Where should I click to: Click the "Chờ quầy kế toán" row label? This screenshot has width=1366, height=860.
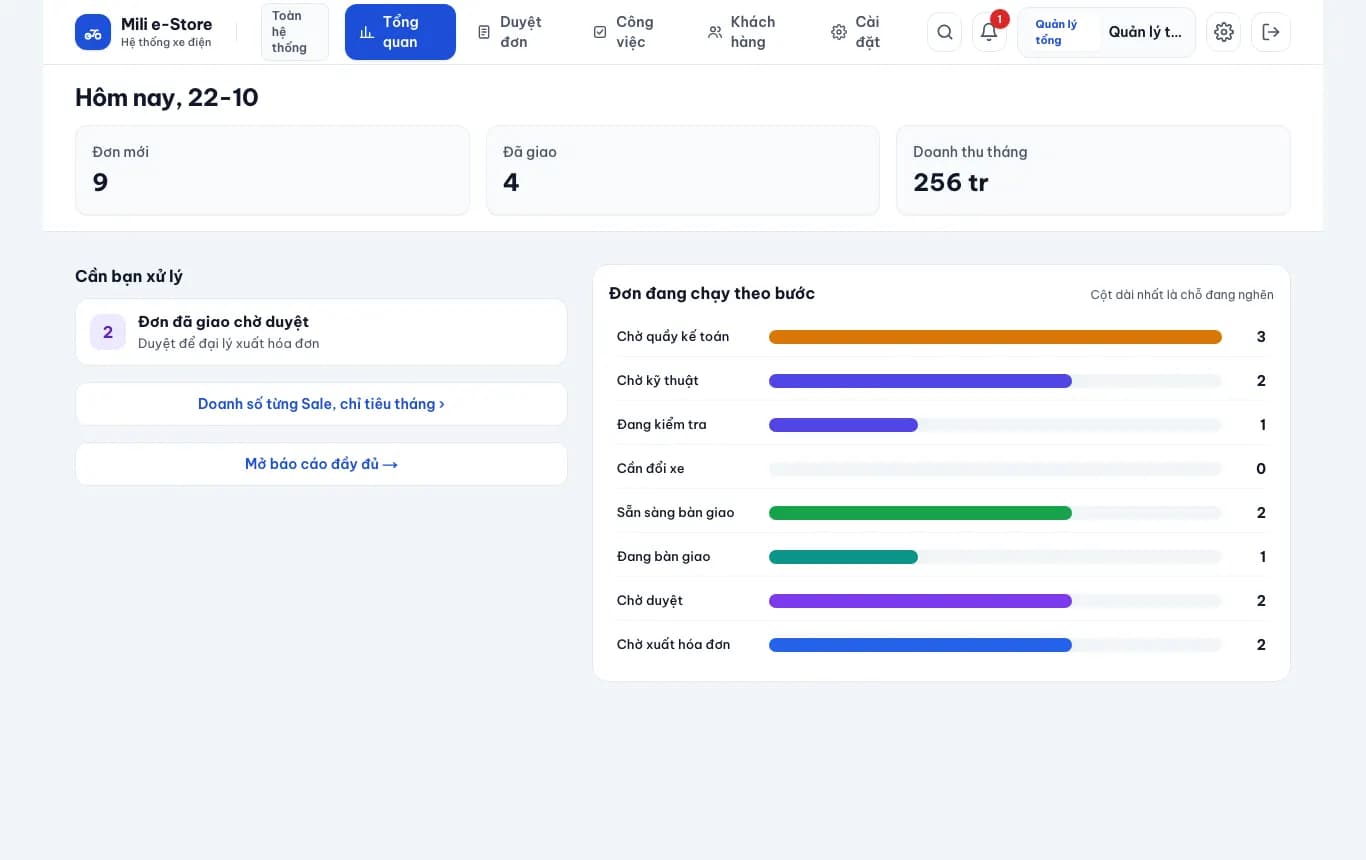tap(673, 336)
